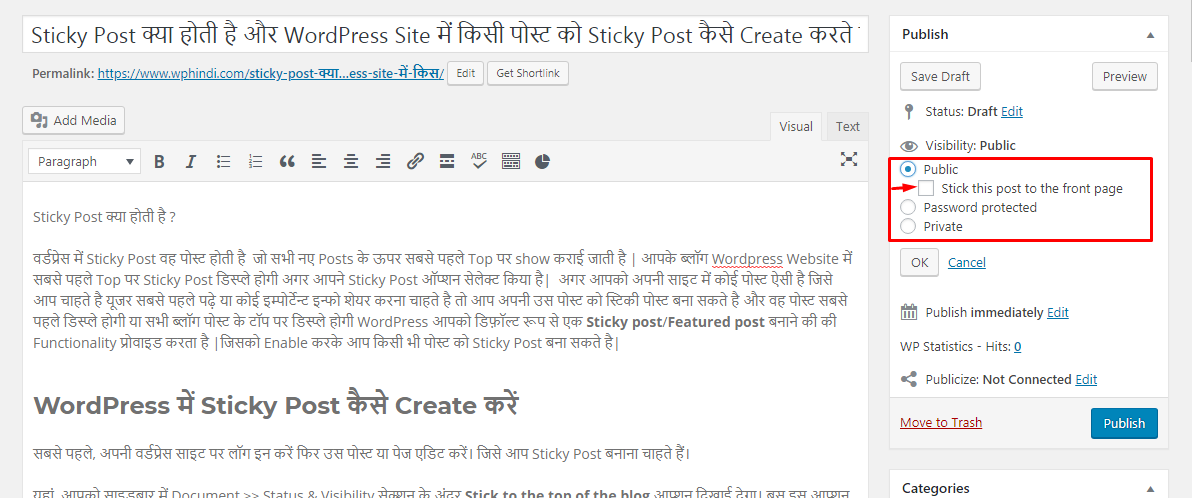This screenshot has width=1192, height=498.
Task: Switch to the Text editor tab
Action: pyautogui.click(x=847, y=126)
